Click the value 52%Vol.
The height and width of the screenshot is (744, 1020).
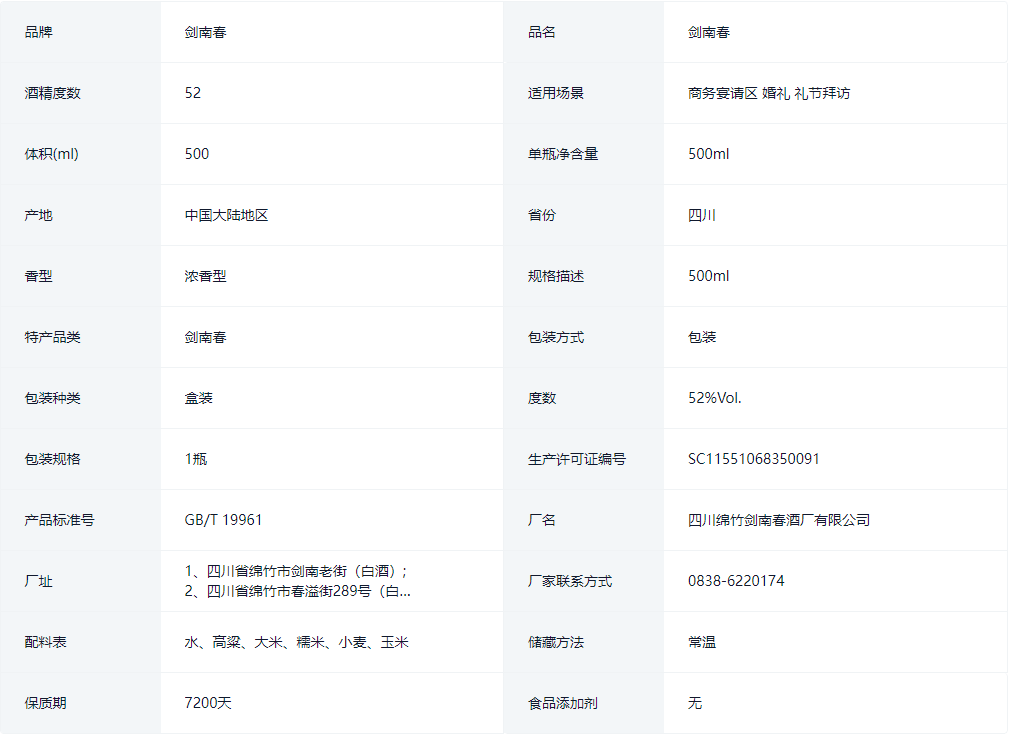(714, 398)
